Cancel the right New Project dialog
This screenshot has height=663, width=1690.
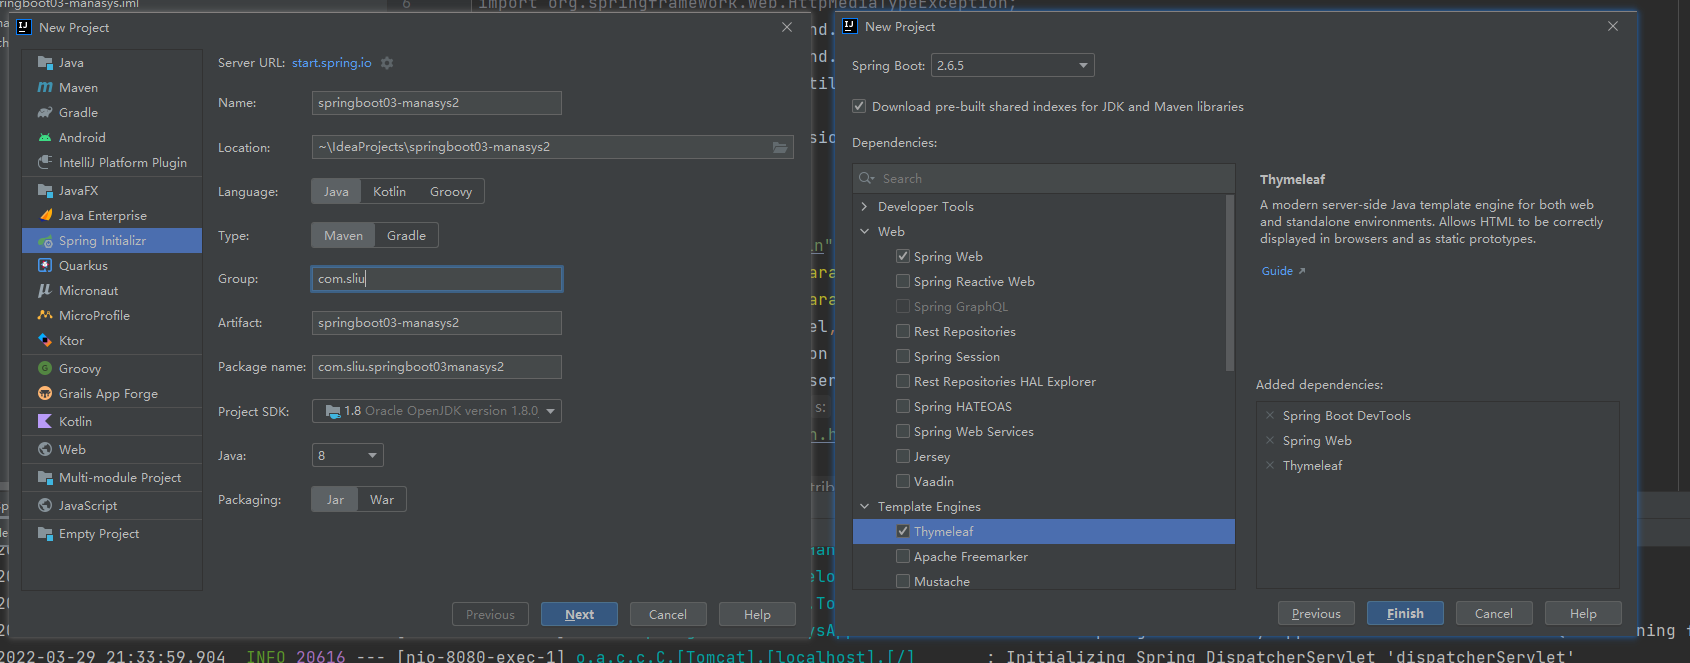point(1493,613)
